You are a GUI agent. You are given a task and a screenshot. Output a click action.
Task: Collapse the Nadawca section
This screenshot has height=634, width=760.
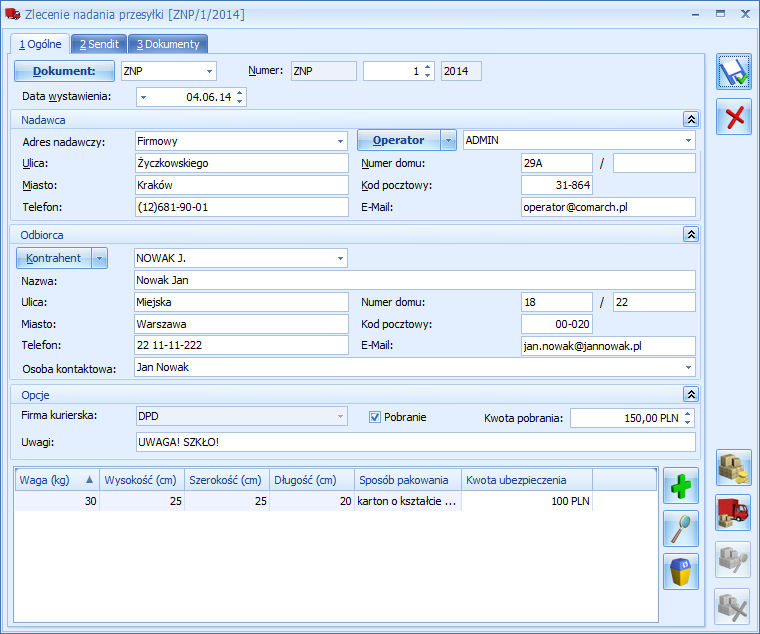(x=691, y=119)
